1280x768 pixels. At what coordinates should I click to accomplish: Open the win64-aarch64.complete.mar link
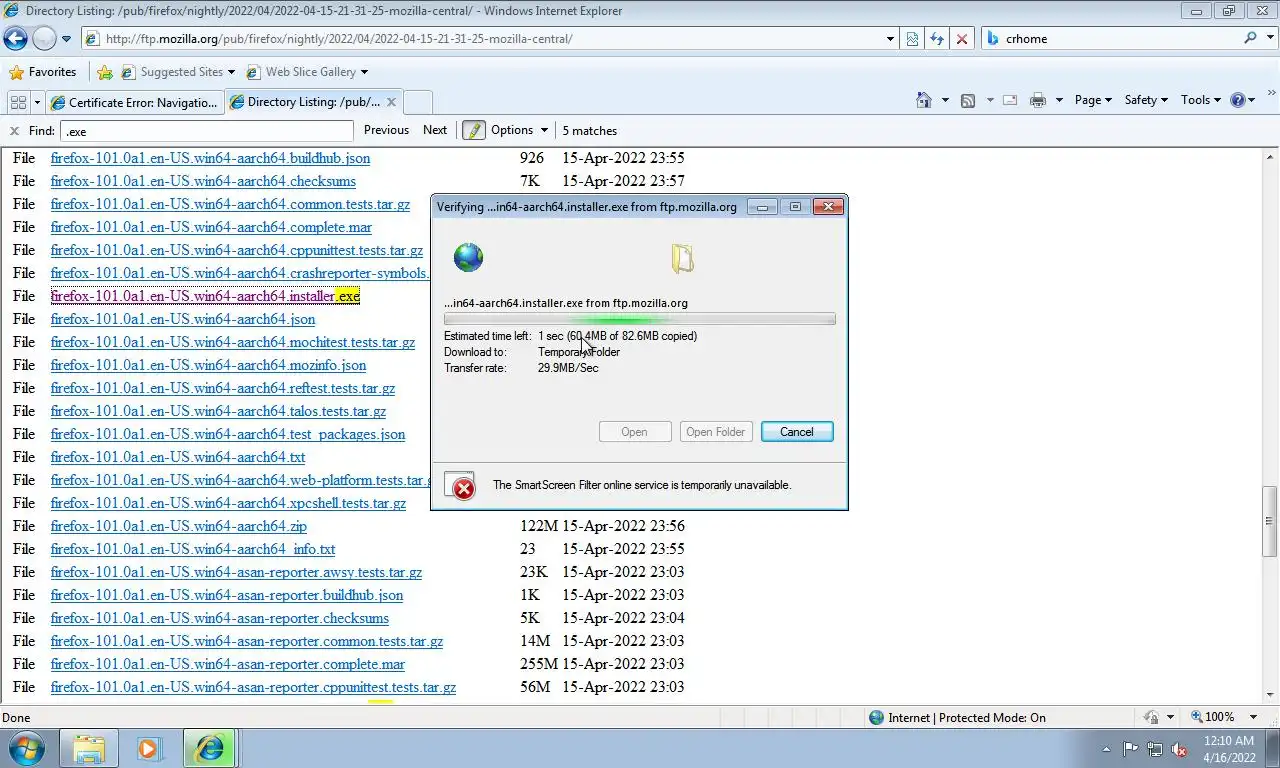[211, 227]
